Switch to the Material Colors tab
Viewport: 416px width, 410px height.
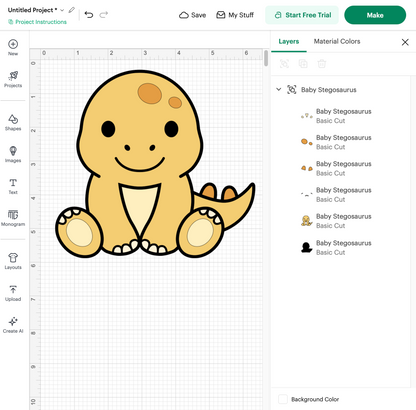[x=337, y=41]
